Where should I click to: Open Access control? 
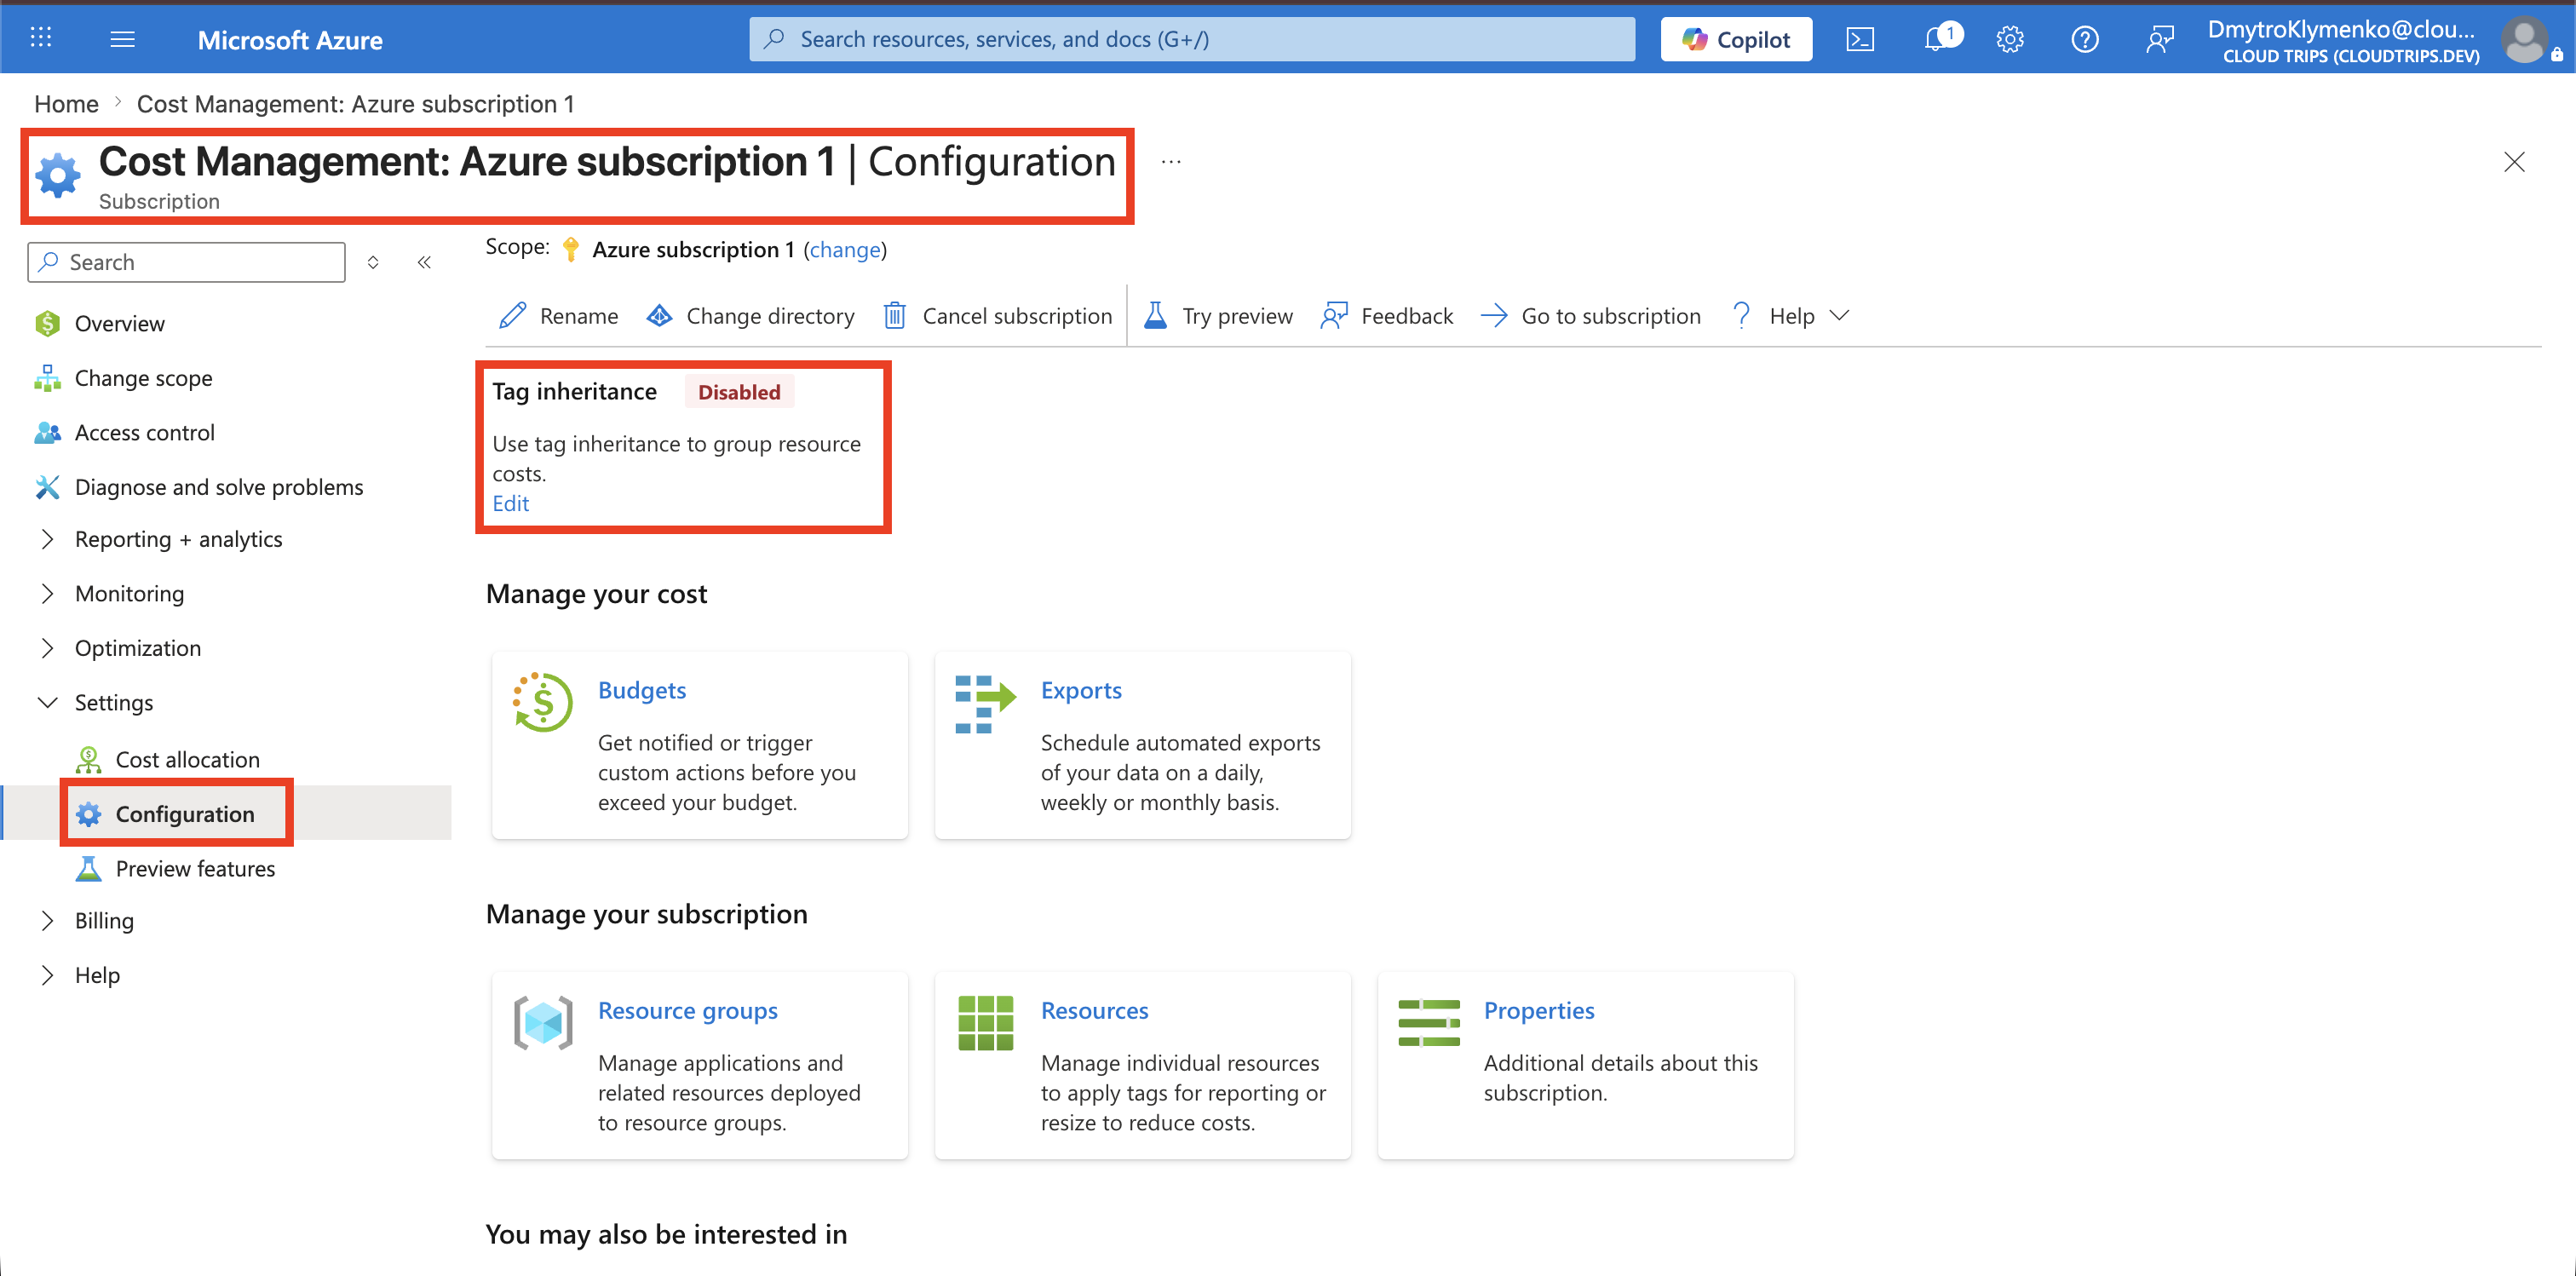coord(145,432)
